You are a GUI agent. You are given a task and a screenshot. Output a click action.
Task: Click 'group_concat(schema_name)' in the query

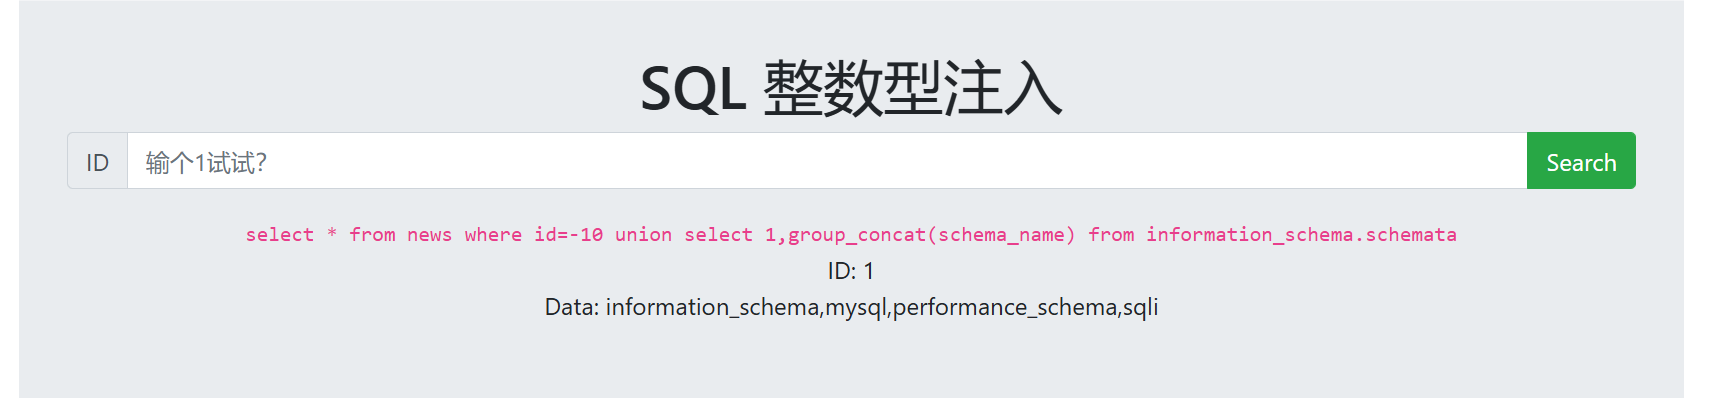(x=932, y=235)
